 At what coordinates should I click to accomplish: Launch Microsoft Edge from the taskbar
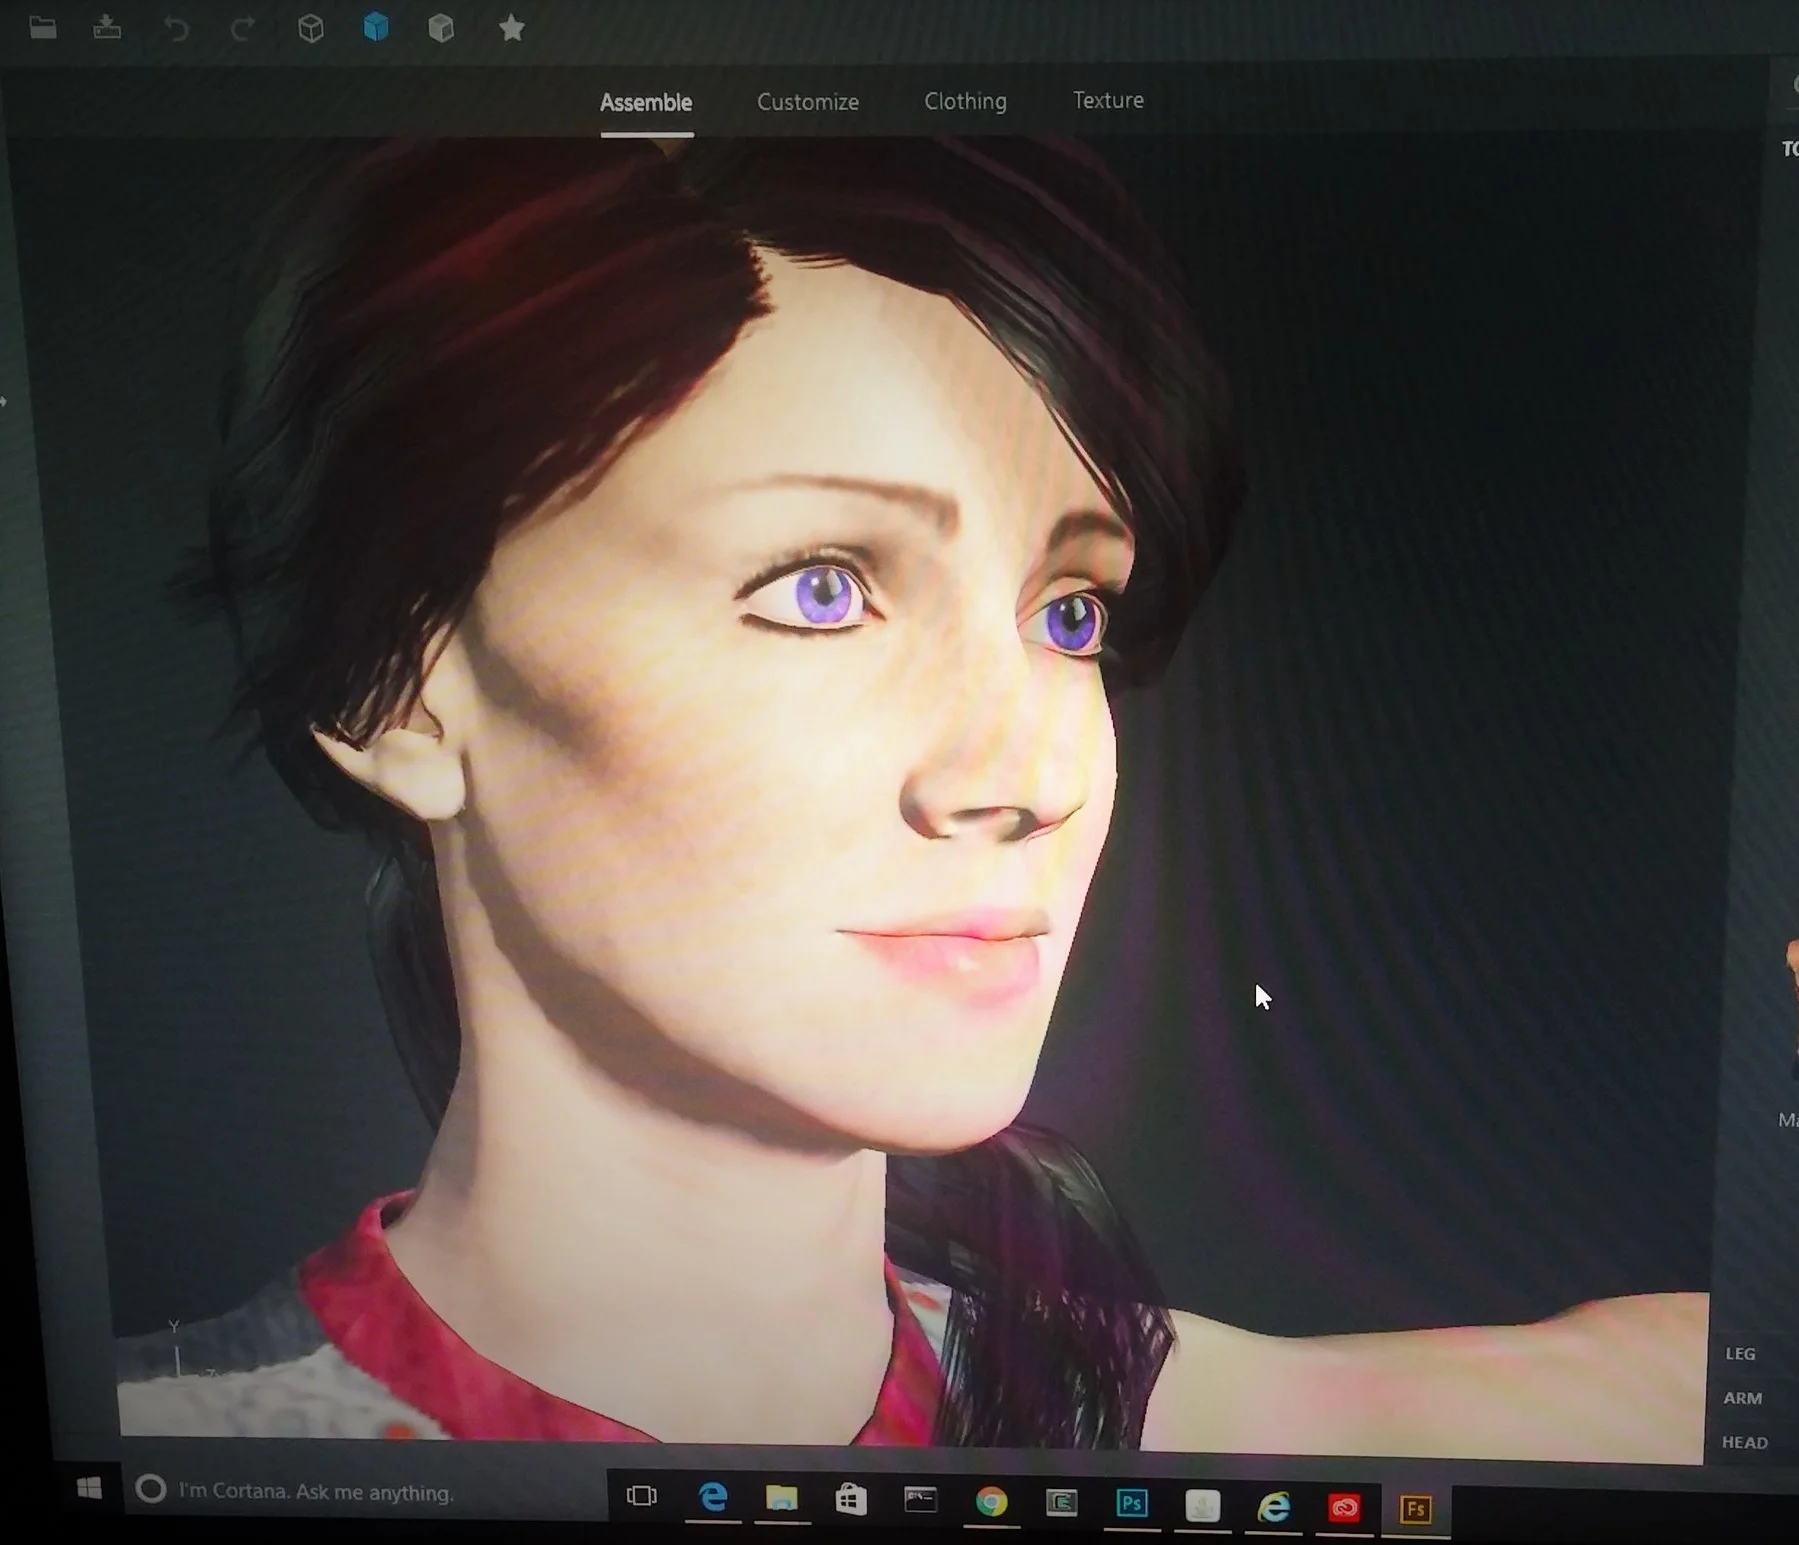[712, 1497]
